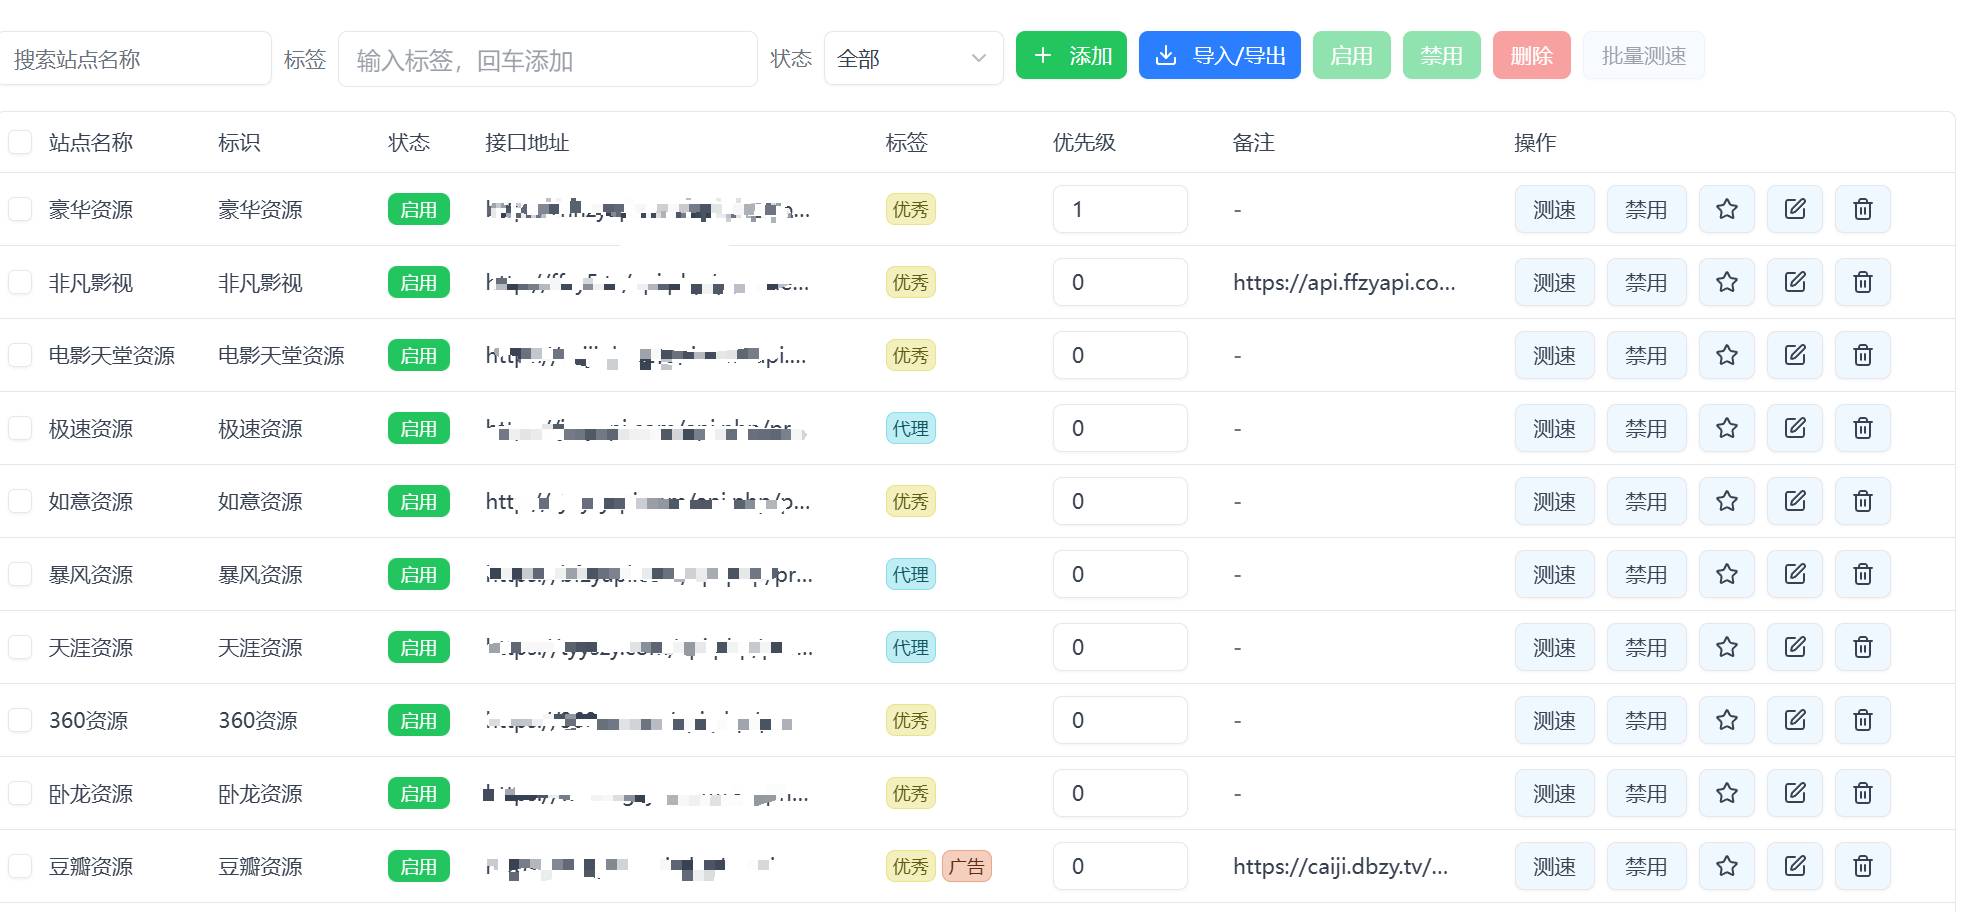Open the note link https://caiji.dbzy.tv
1974x912 pixels.
pyautogui.click(x=1342, y=866)
